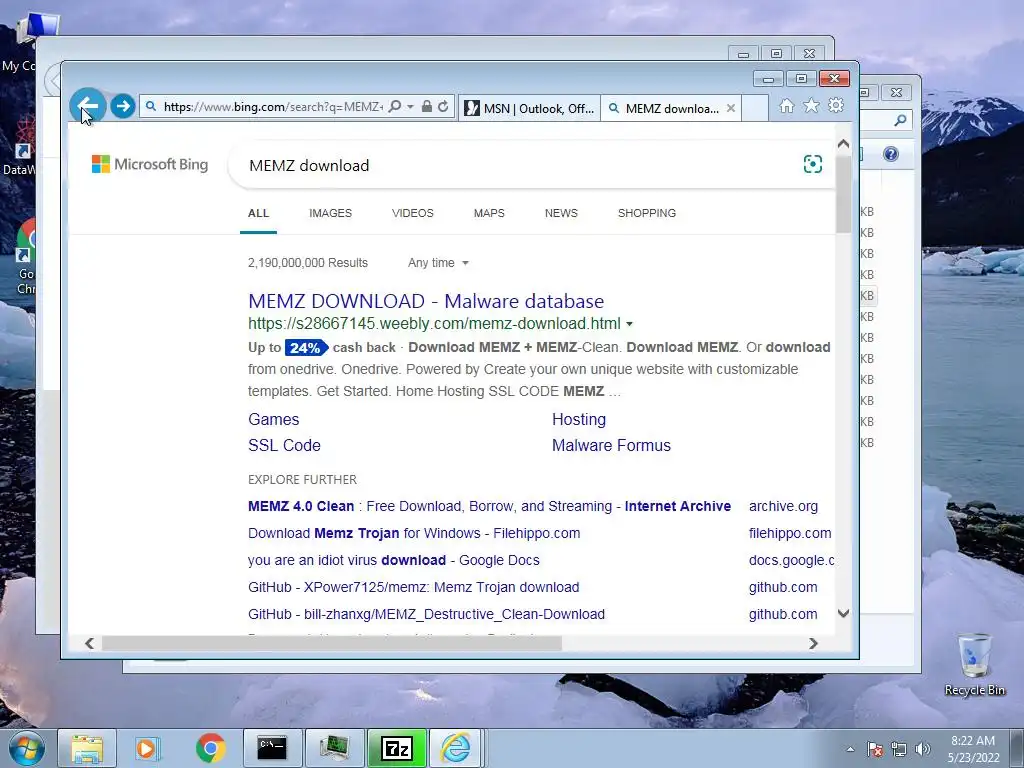Screen dimensions: 1024x768
Task: Switch to the VIDEOS search tab
Action: tap(413, 213)
